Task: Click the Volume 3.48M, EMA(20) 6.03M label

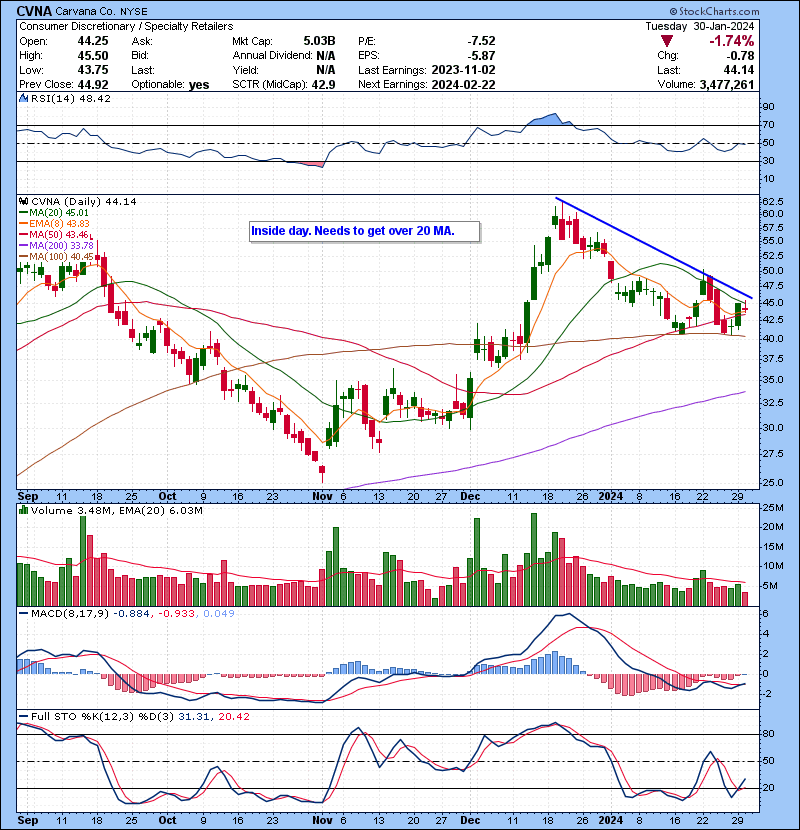Action: click(116, 510)
